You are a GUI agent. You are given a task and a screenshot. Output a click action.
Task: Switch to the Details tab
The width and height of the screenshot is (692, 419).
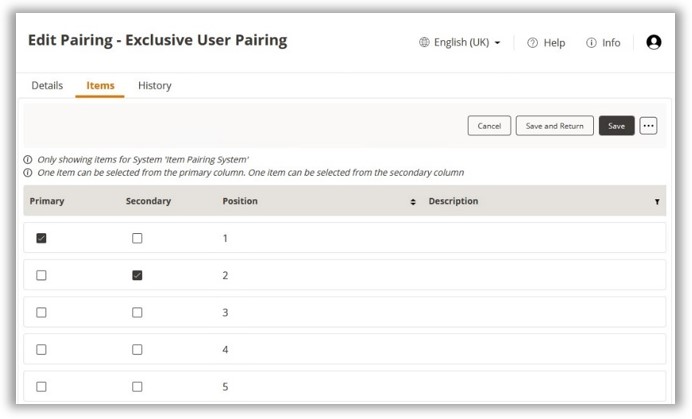coord(47,85)
